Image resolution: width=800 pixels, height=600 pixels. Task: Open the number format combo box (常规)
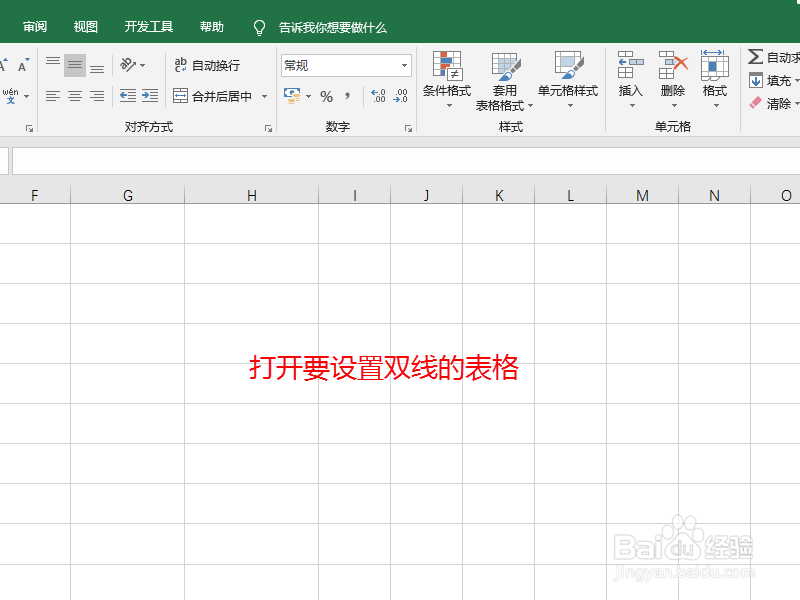pos(346,65)
